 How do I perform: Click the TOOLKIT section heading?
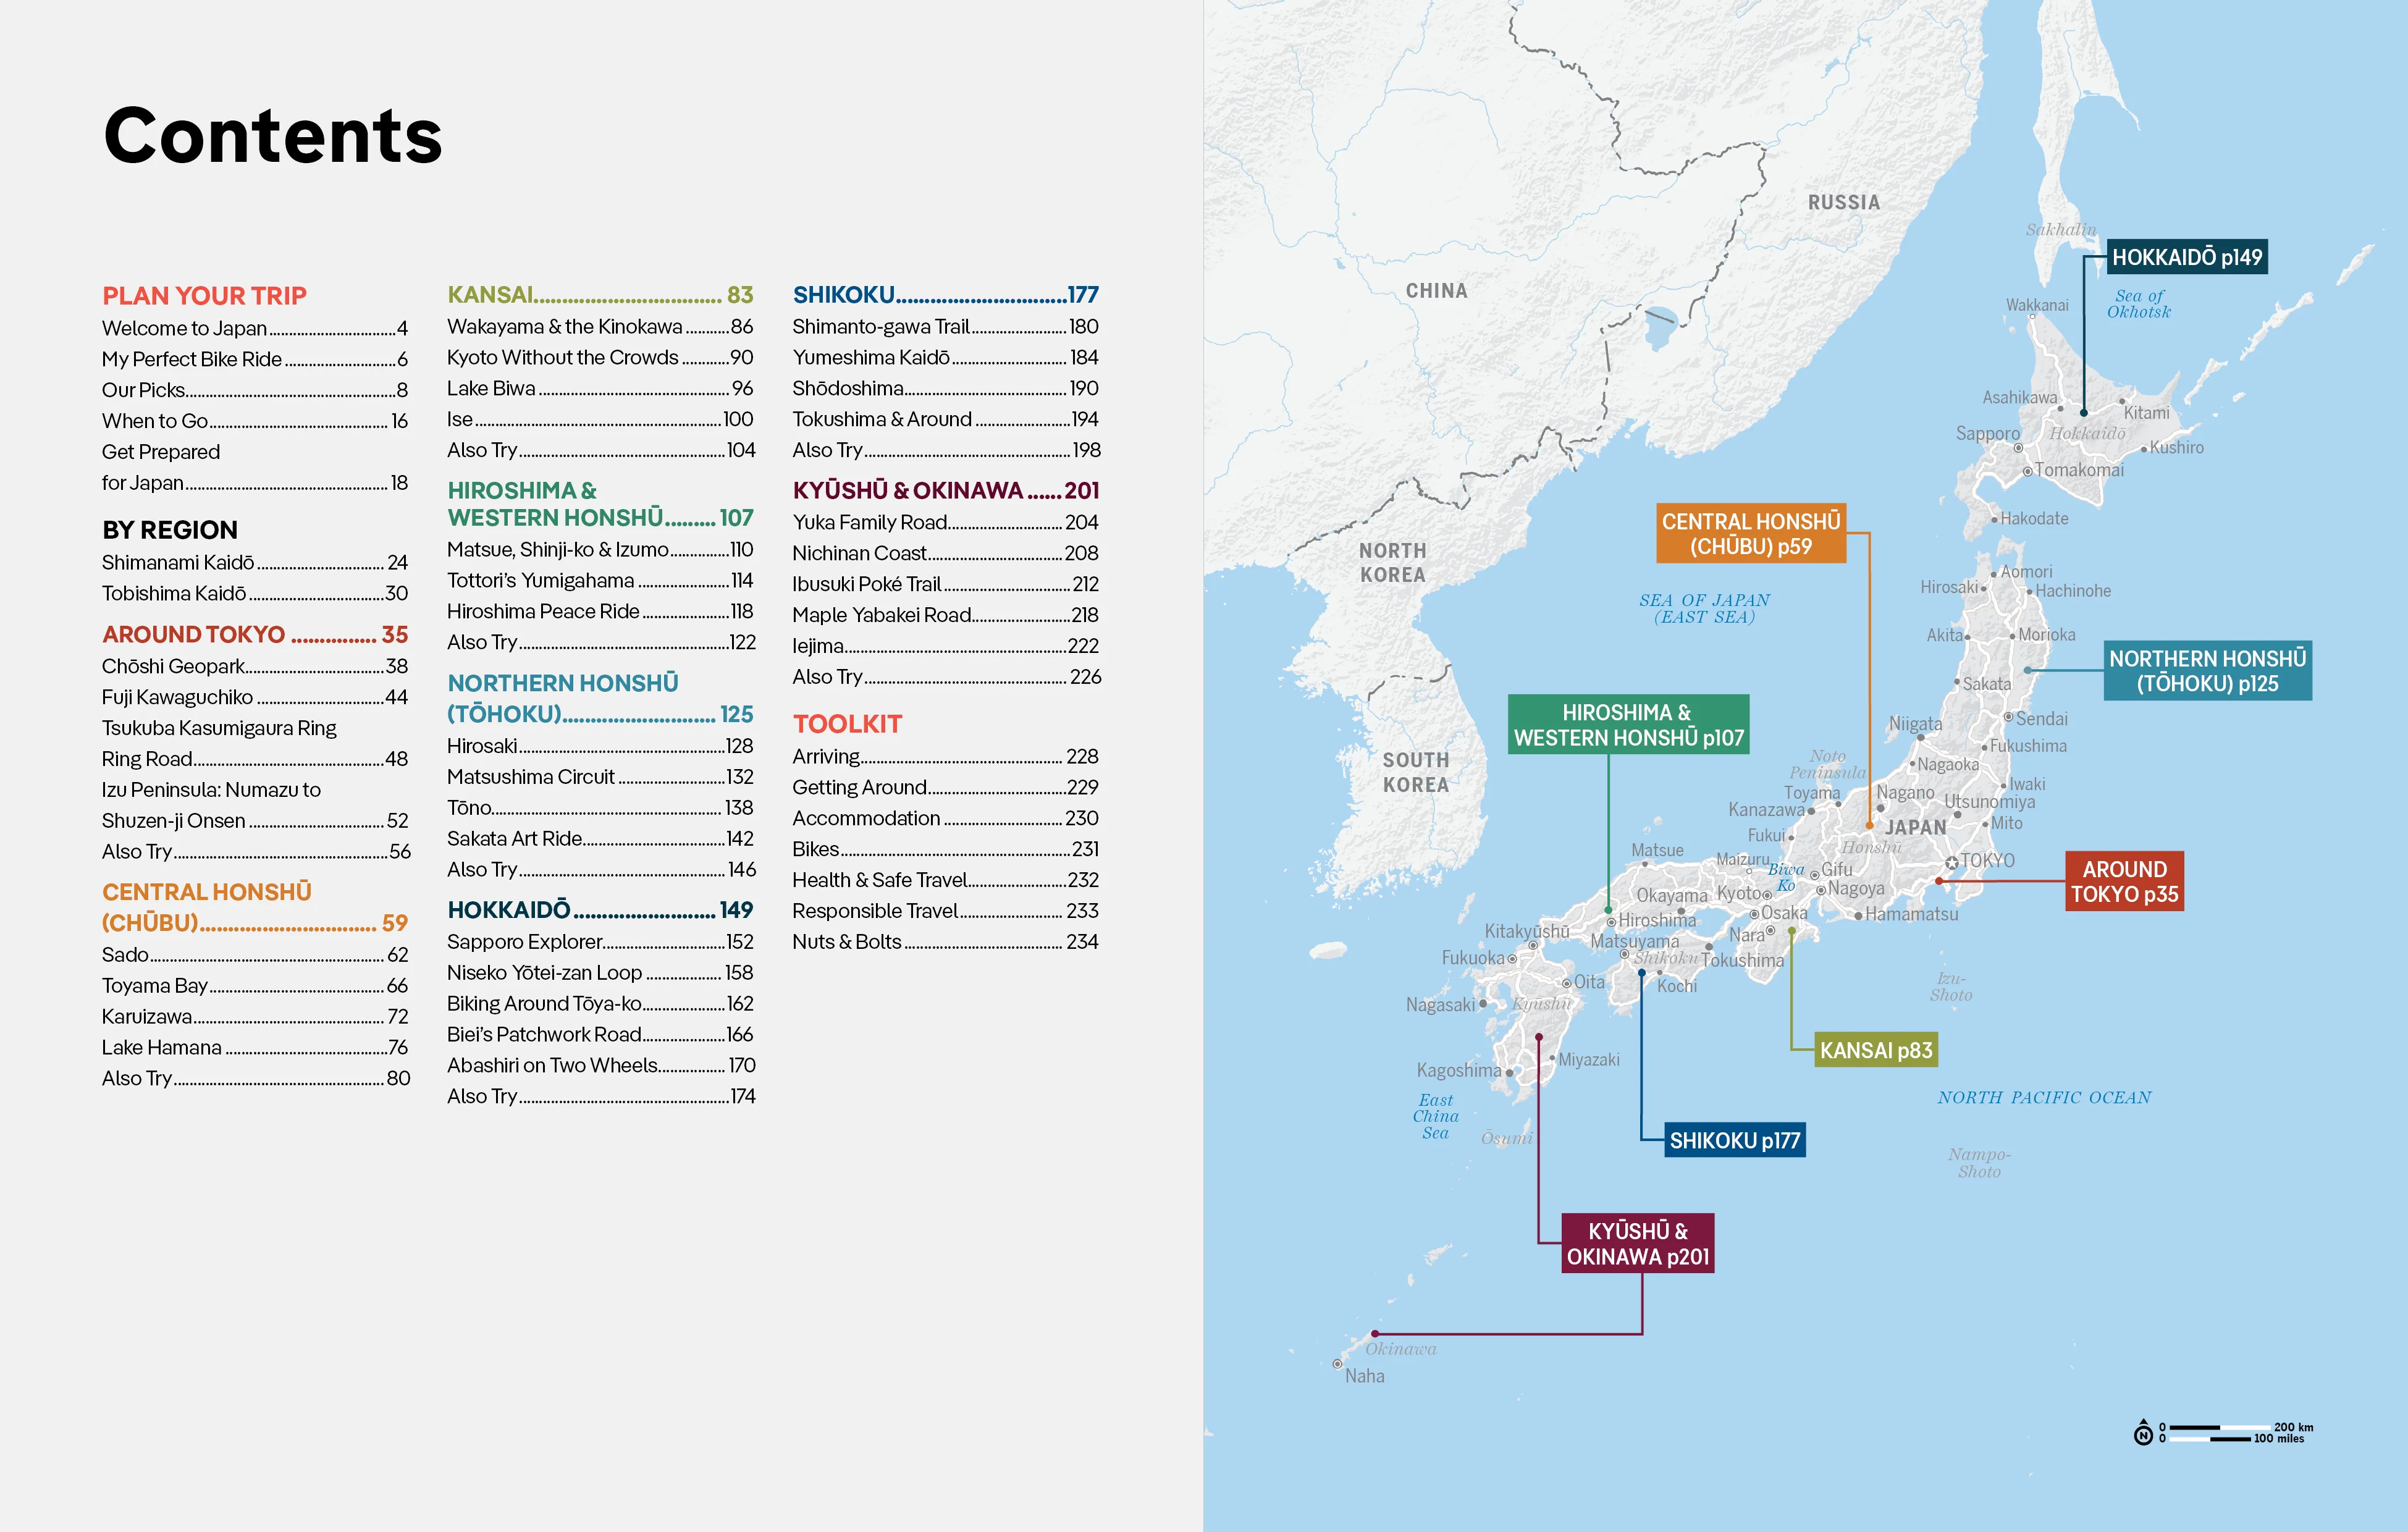click(847, 724)
